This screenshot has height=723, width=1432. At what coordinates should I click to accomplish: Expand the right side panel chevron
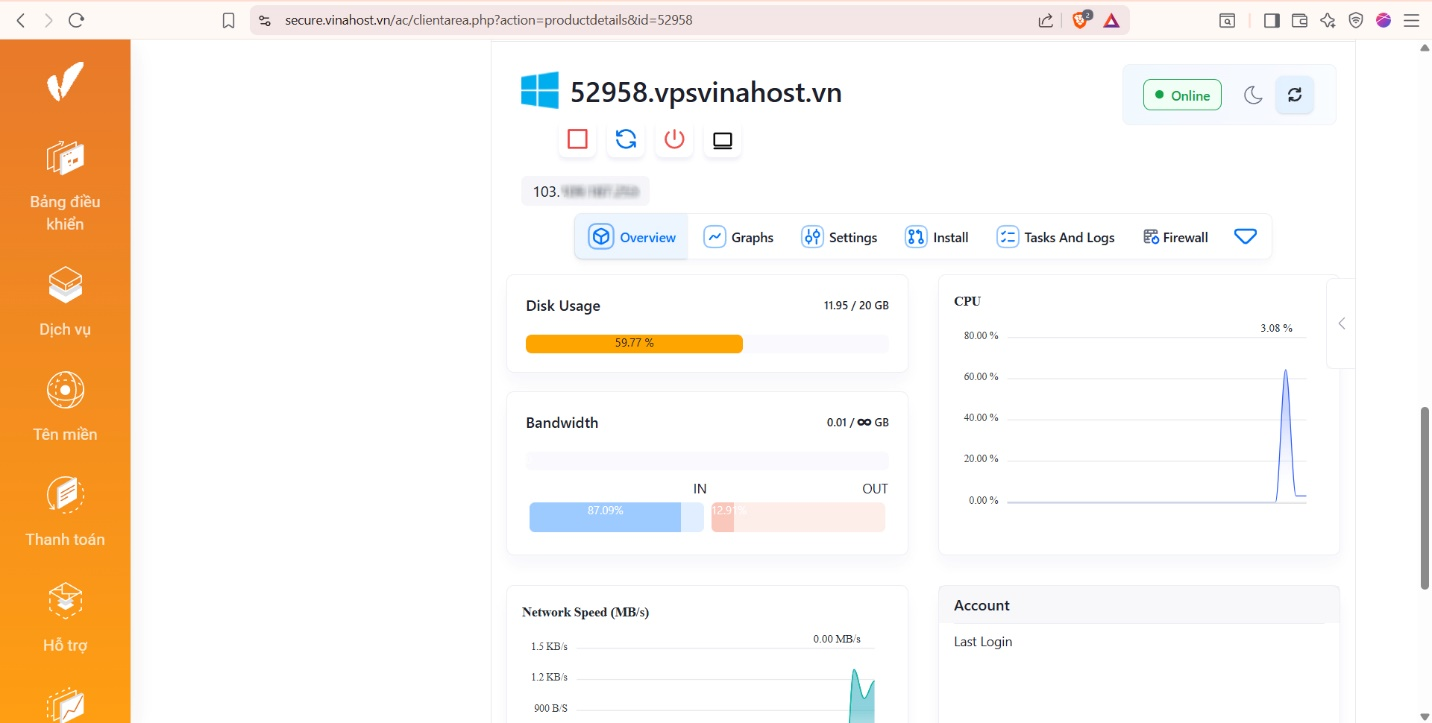click(x=1341, y=323)
